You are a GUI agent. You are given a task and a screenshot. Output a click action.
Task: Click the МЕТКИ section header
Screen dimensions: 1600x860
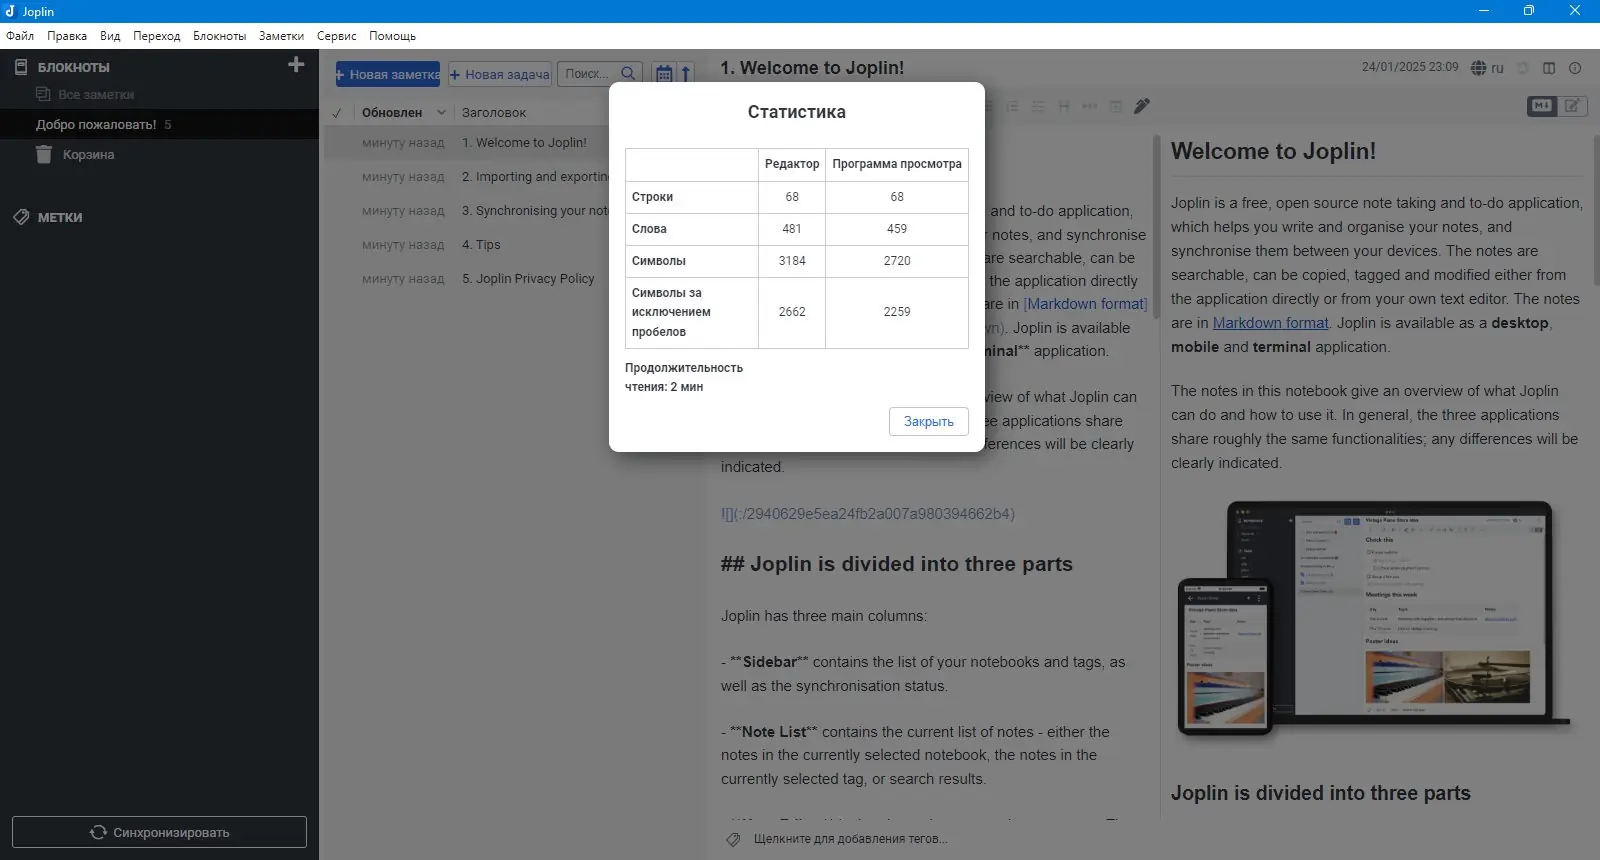[60, 217]
